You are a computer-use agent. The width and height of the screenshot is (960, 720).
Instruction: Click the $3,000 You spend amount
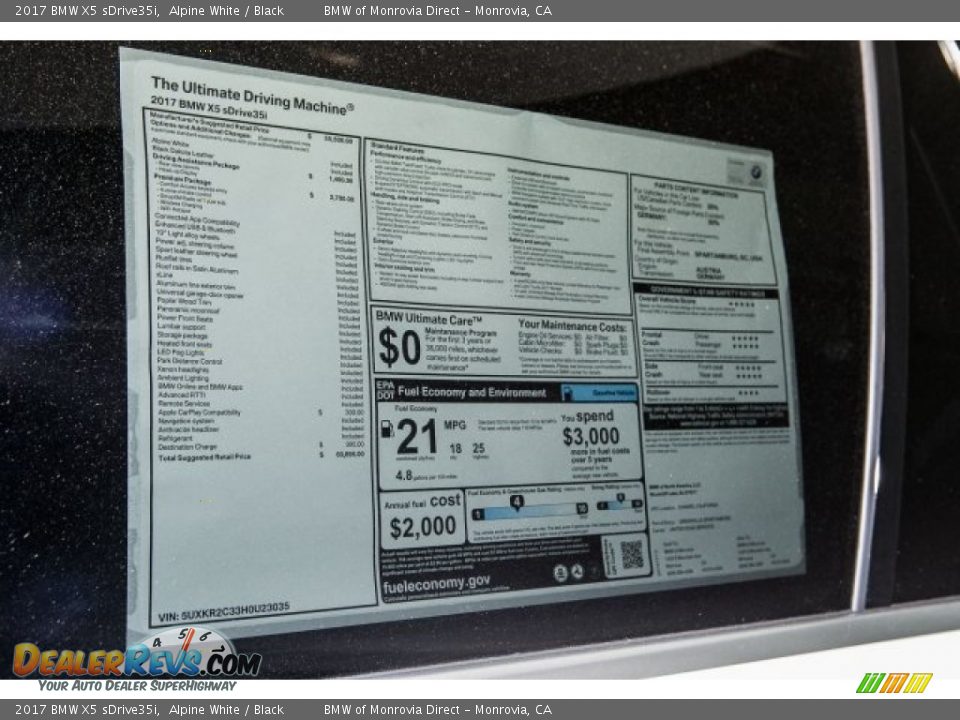[591, 436]
